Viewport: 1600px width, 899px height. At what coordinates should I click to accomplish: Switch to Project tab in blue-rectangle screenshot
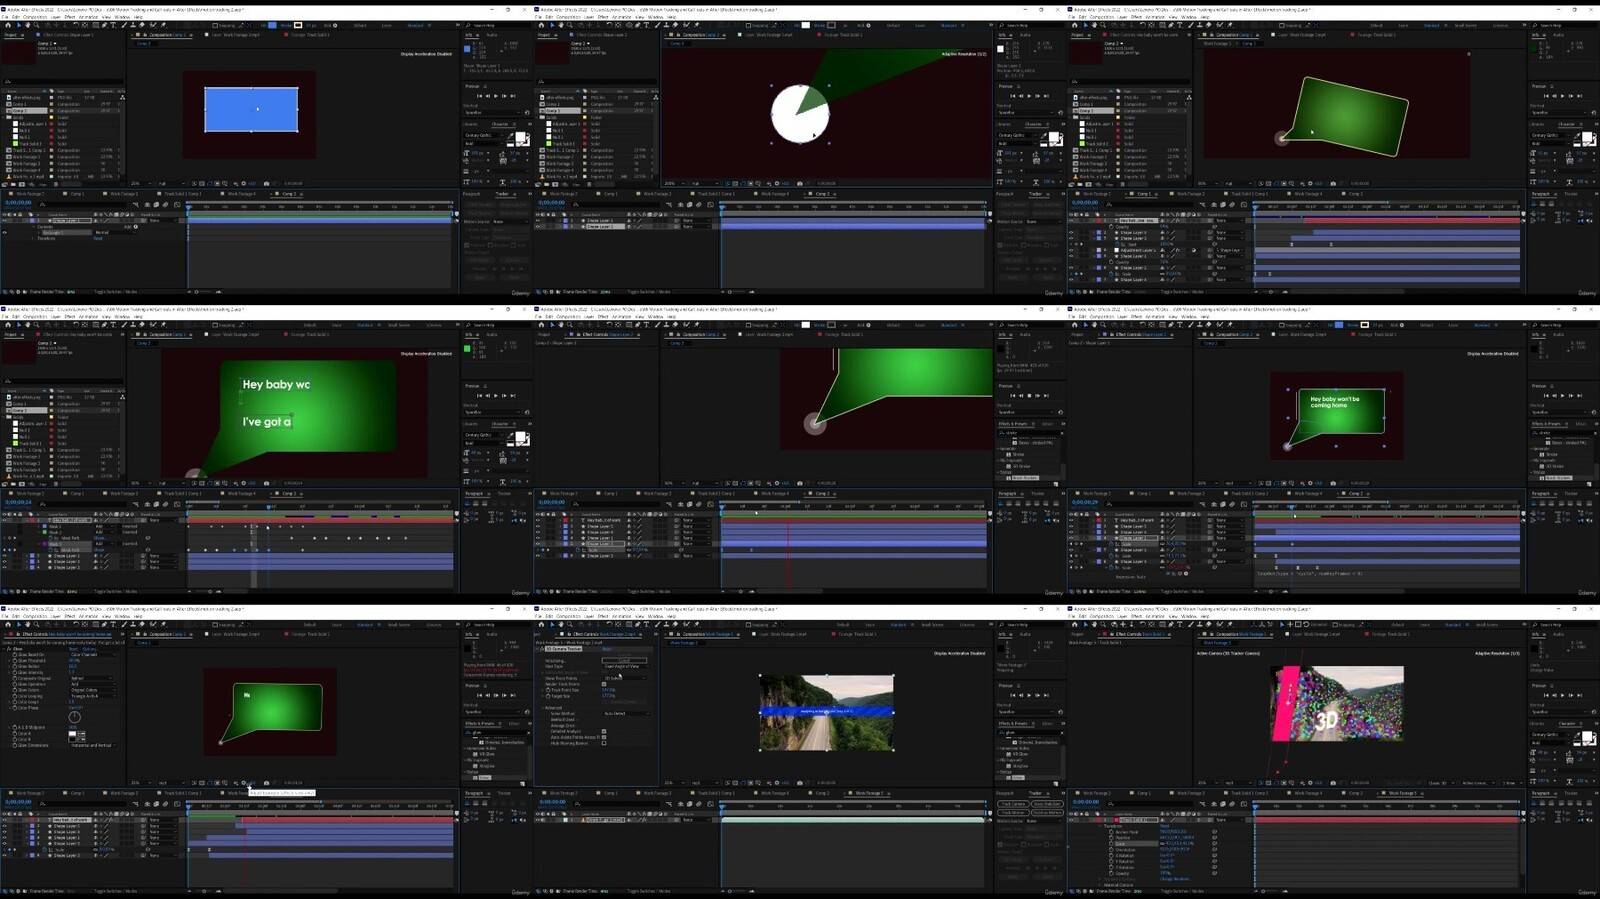pos(10,35)
